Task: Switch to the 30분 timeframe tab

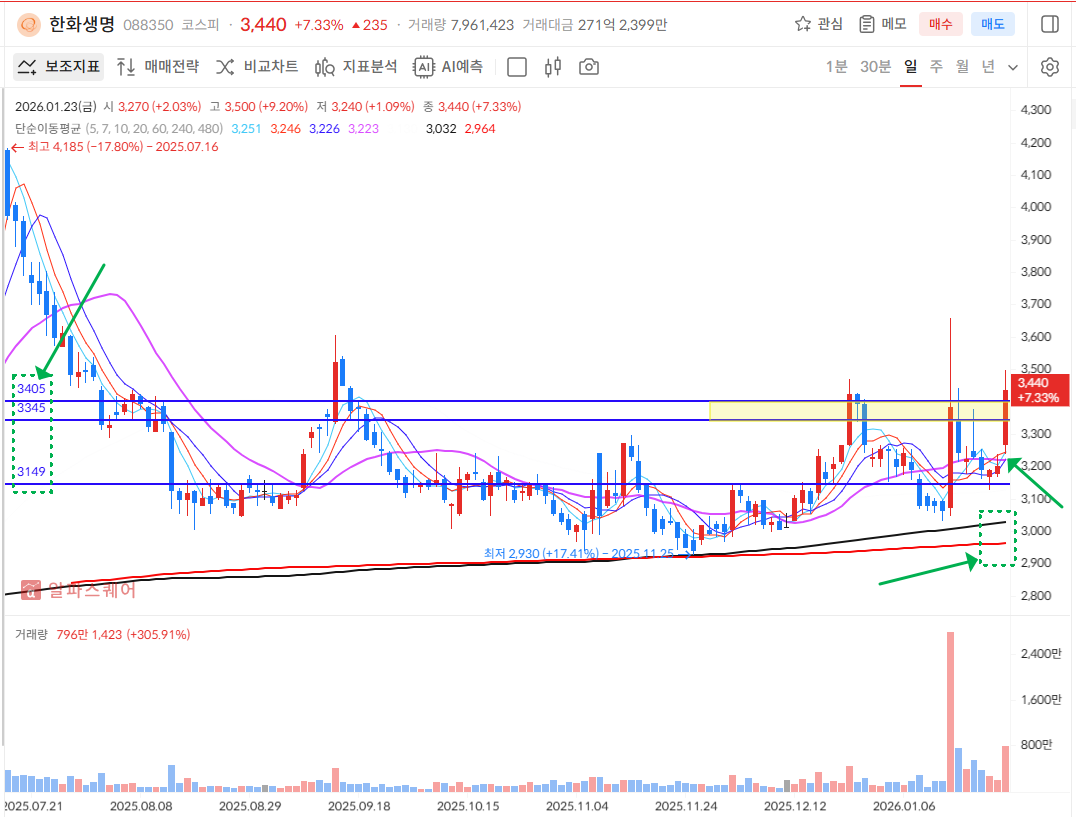Action: (x=875, y=67)
